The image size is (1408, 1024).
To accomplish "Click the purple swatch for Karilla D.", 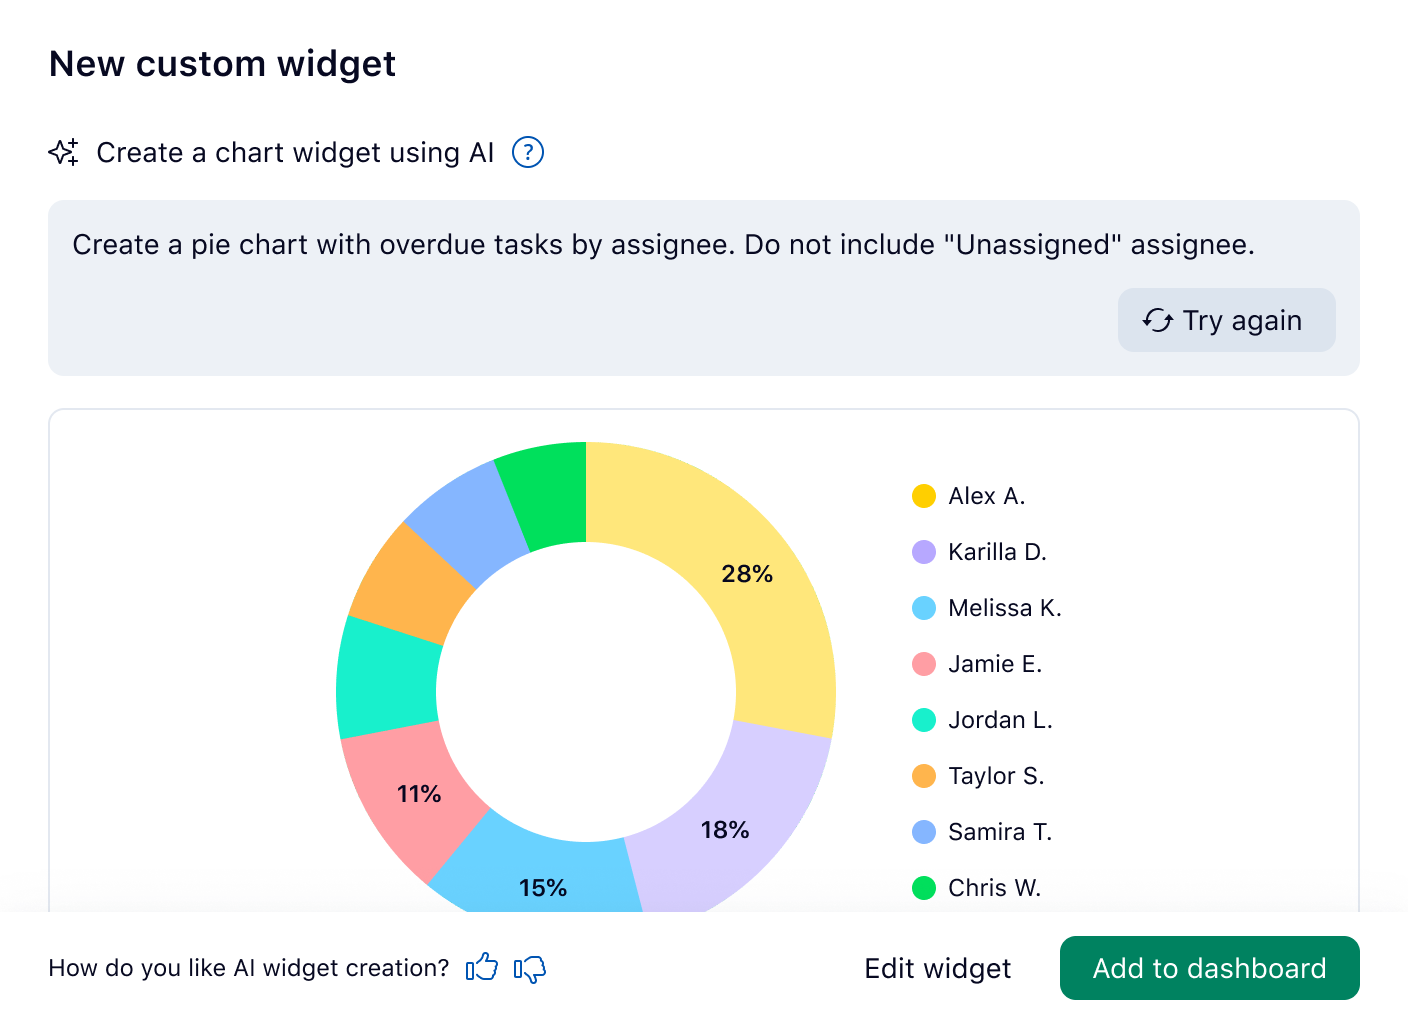I will pyautogui.click(x=923, y=551).
